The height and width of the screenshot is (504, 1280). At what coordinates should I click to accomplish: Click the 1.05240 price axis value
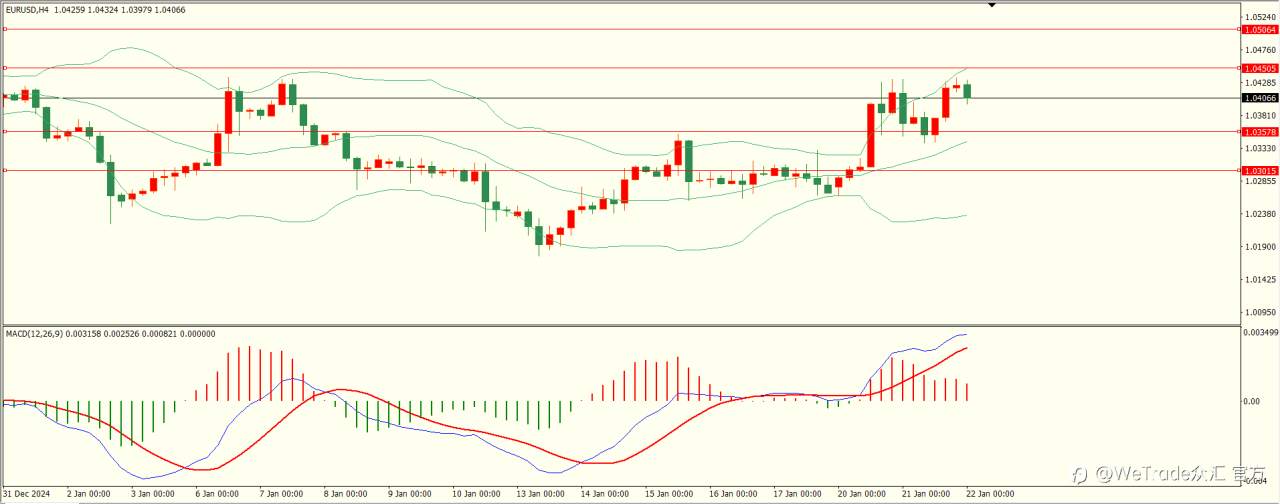pos(1262,18)
